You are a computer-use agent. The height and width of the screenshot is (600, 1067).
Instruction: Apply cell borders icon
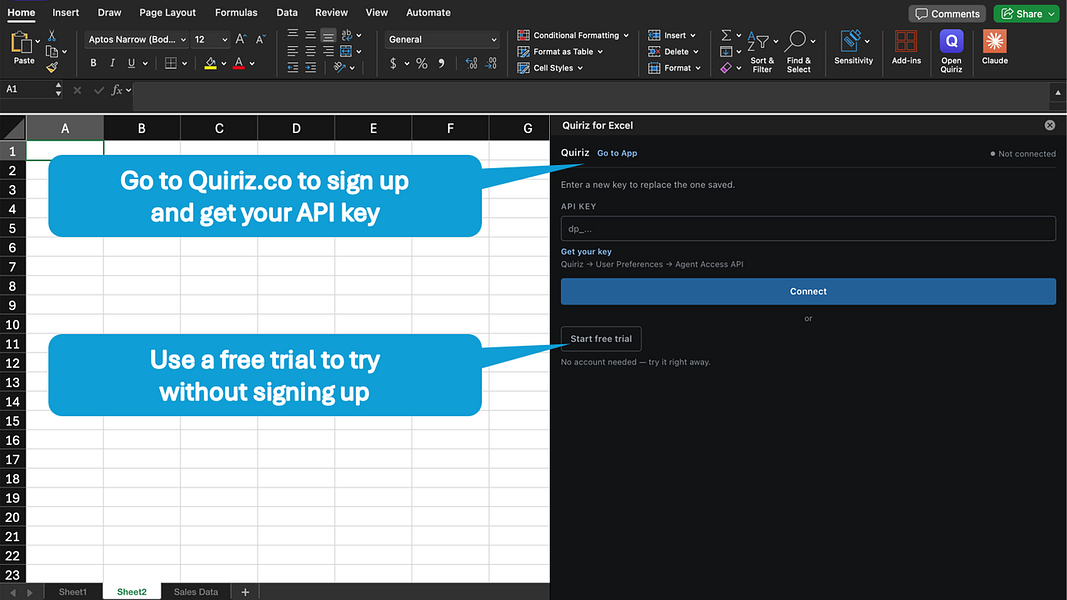click(171, 63)
